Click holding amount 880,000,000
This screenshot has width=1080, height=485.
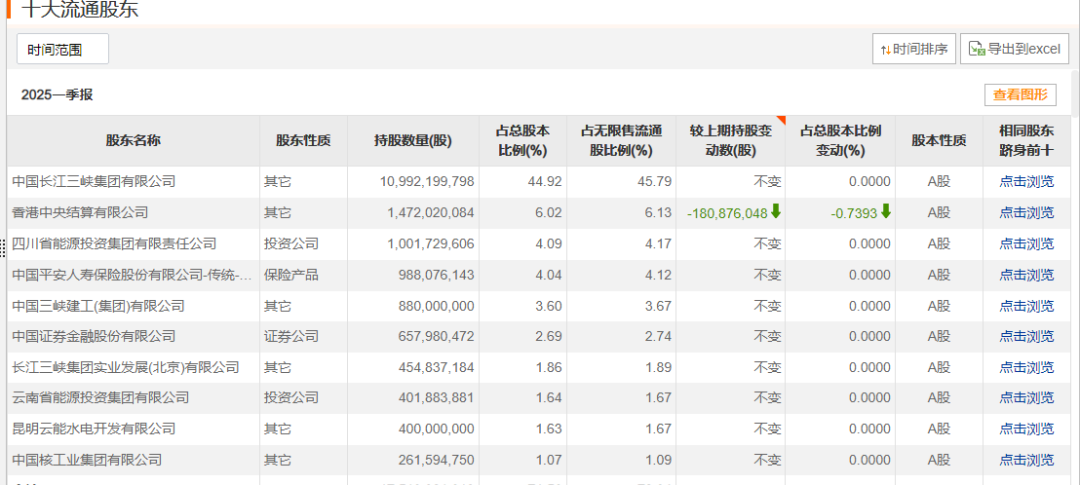coord(437,306)
